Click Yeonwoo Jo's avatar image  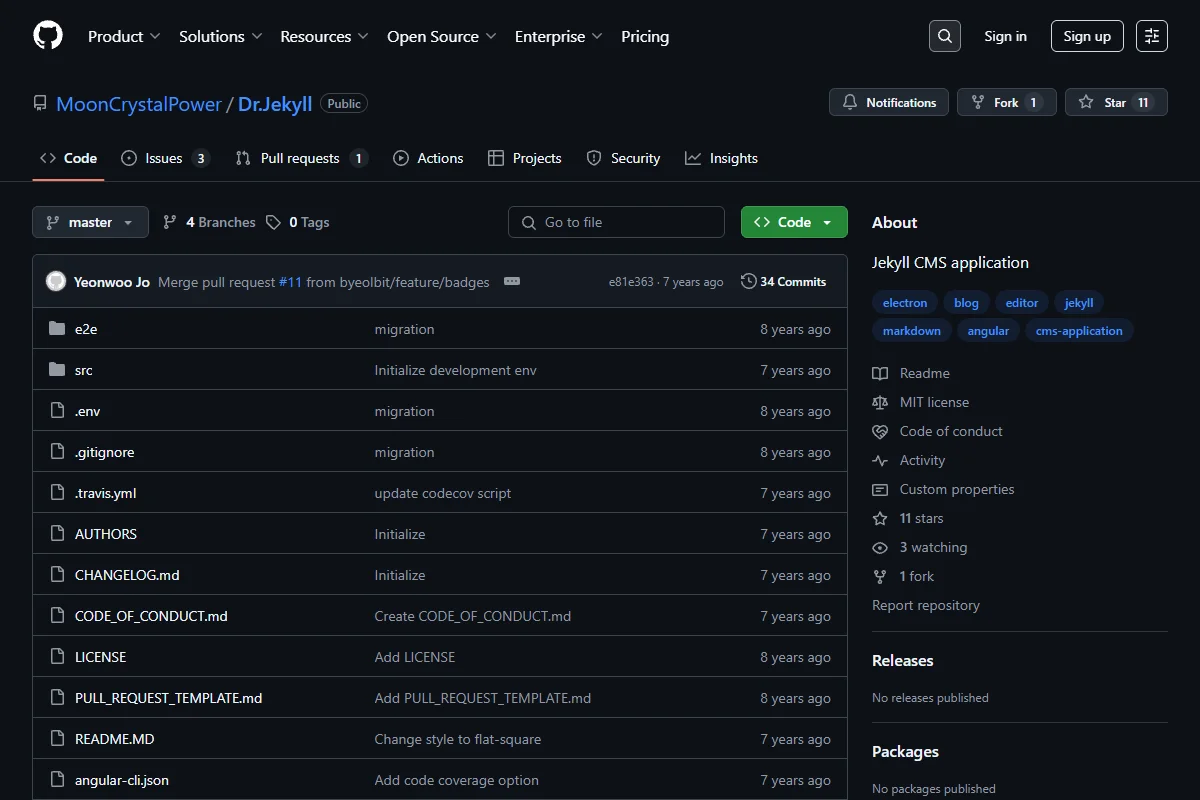(x=56, y=282)
